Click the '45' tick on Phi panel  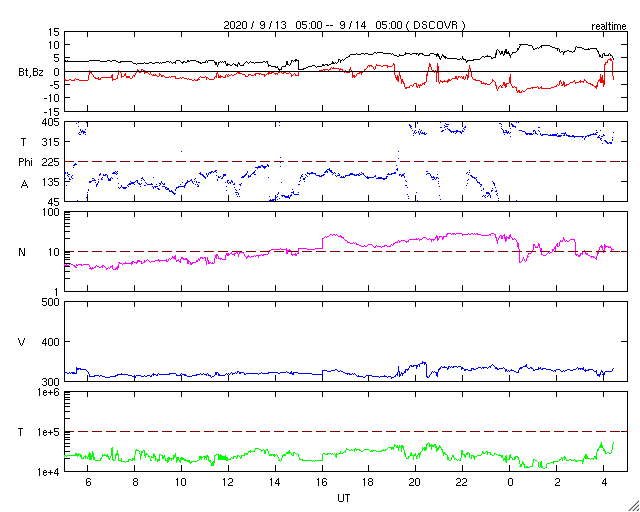tap(53, 202)
